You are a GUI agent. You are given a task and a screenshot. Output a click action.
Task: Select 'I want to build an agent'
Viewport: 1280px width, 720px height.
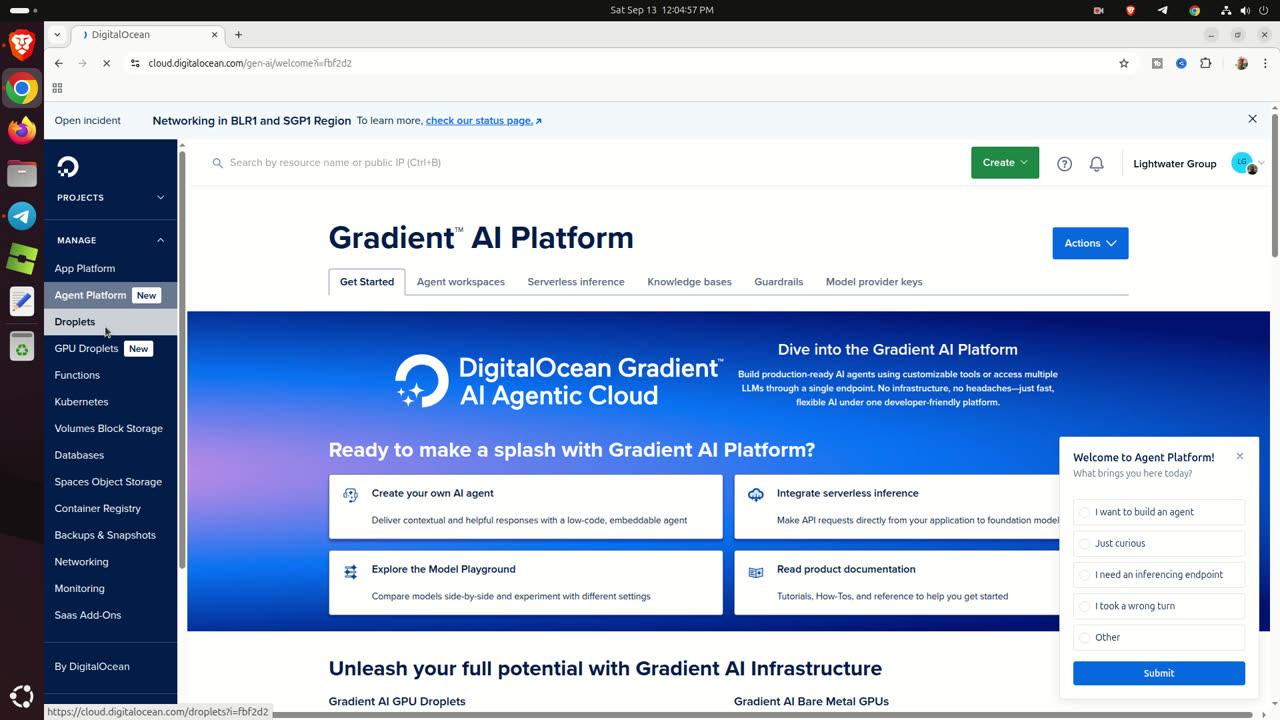1159,512
